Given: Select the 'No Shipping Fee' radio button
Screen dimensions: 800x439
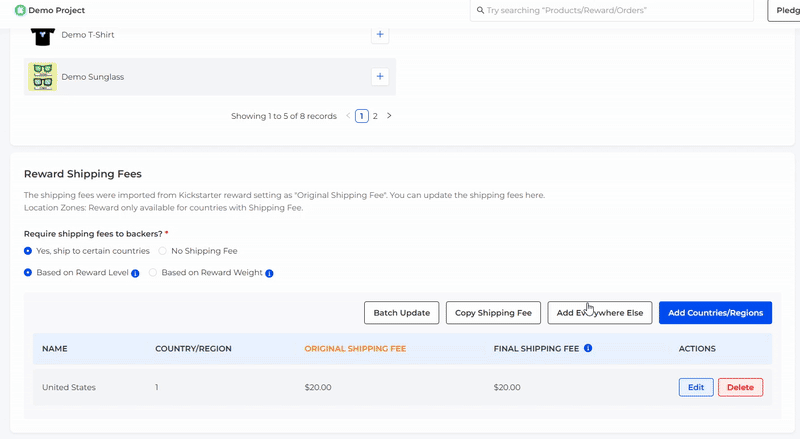Looking at the screenshot, I should pyautogui.click(x=163, y=251).
